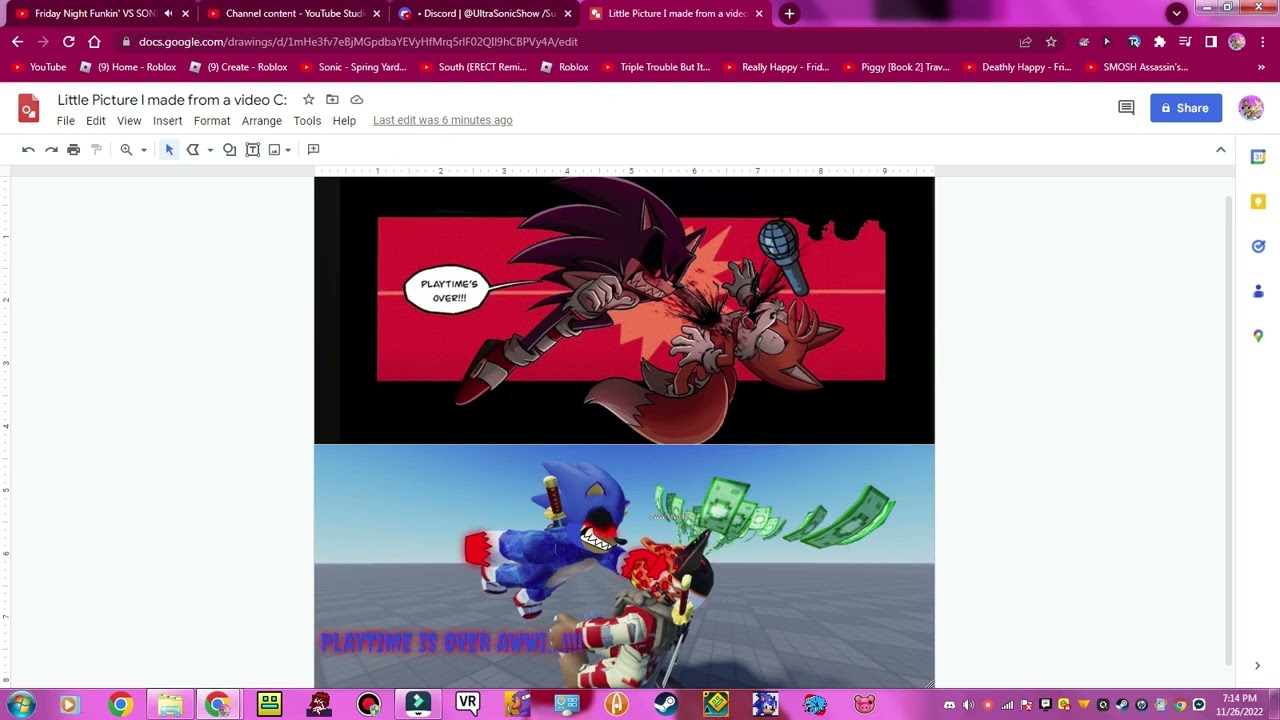Click the blue Share button
Screen dimensions: 1280x720
coord(1186,108)
